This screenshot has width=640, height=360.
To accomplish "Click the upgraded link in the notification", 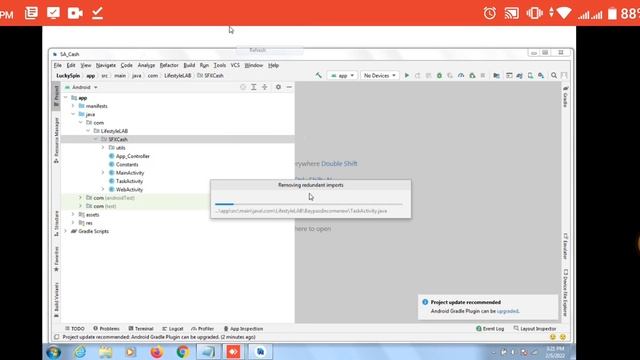I will click(508, 311).
